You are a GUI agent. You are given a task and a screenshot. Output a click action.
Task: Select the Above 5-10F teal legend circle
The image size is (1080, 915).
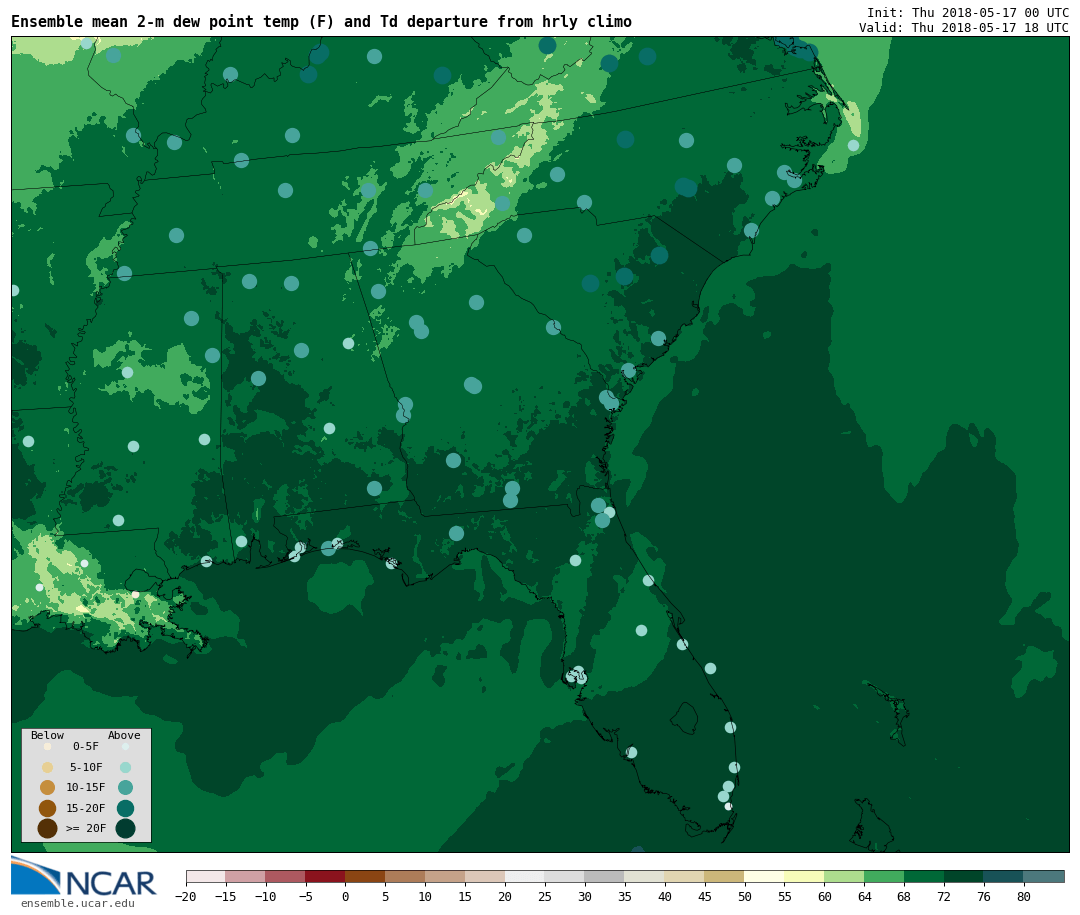coord(125,767)
